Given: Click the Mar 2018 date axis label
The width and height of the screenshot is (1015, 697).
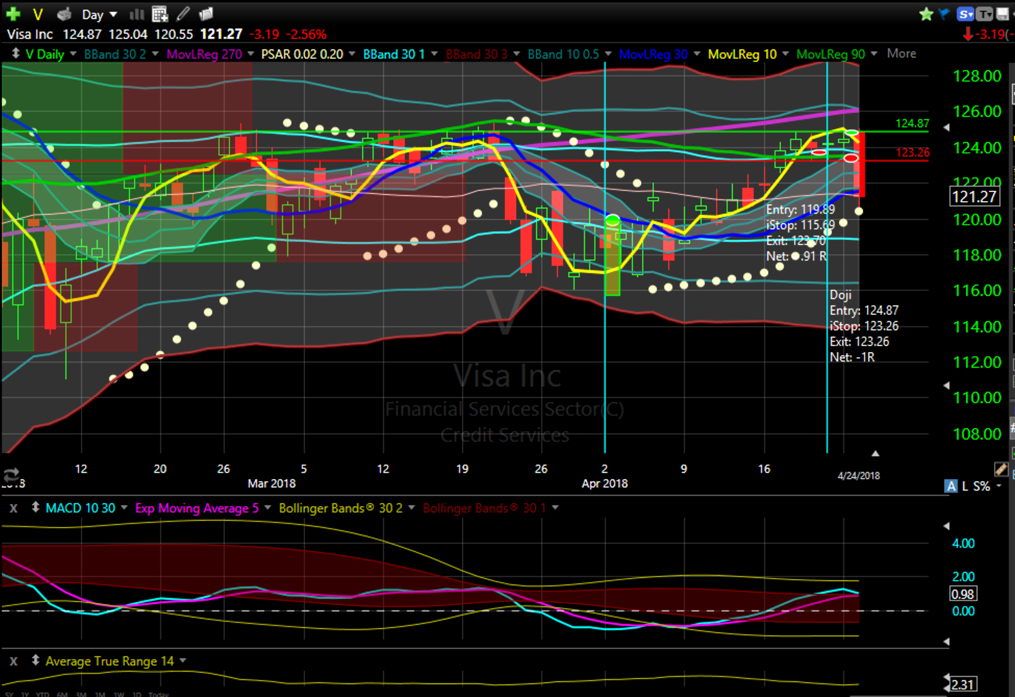Looking at the screenshot, I should click(x=271, y=483).
